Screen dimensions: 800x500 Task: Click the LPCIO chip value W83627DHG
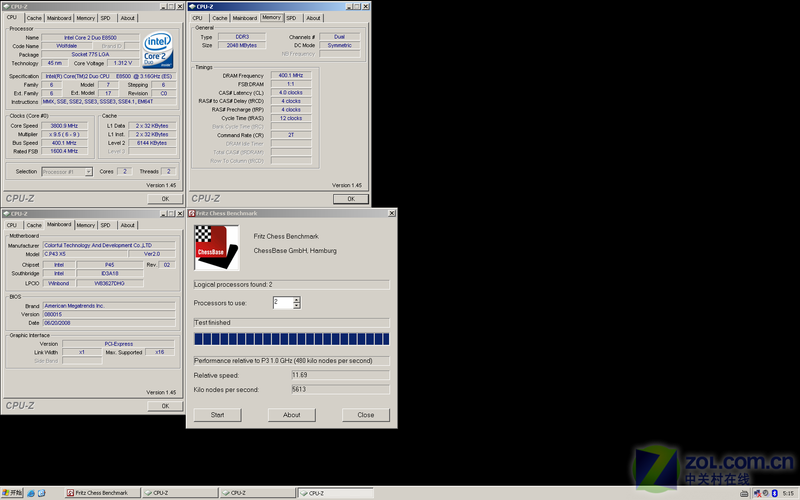pyautogui.click(x=110, y=284)
